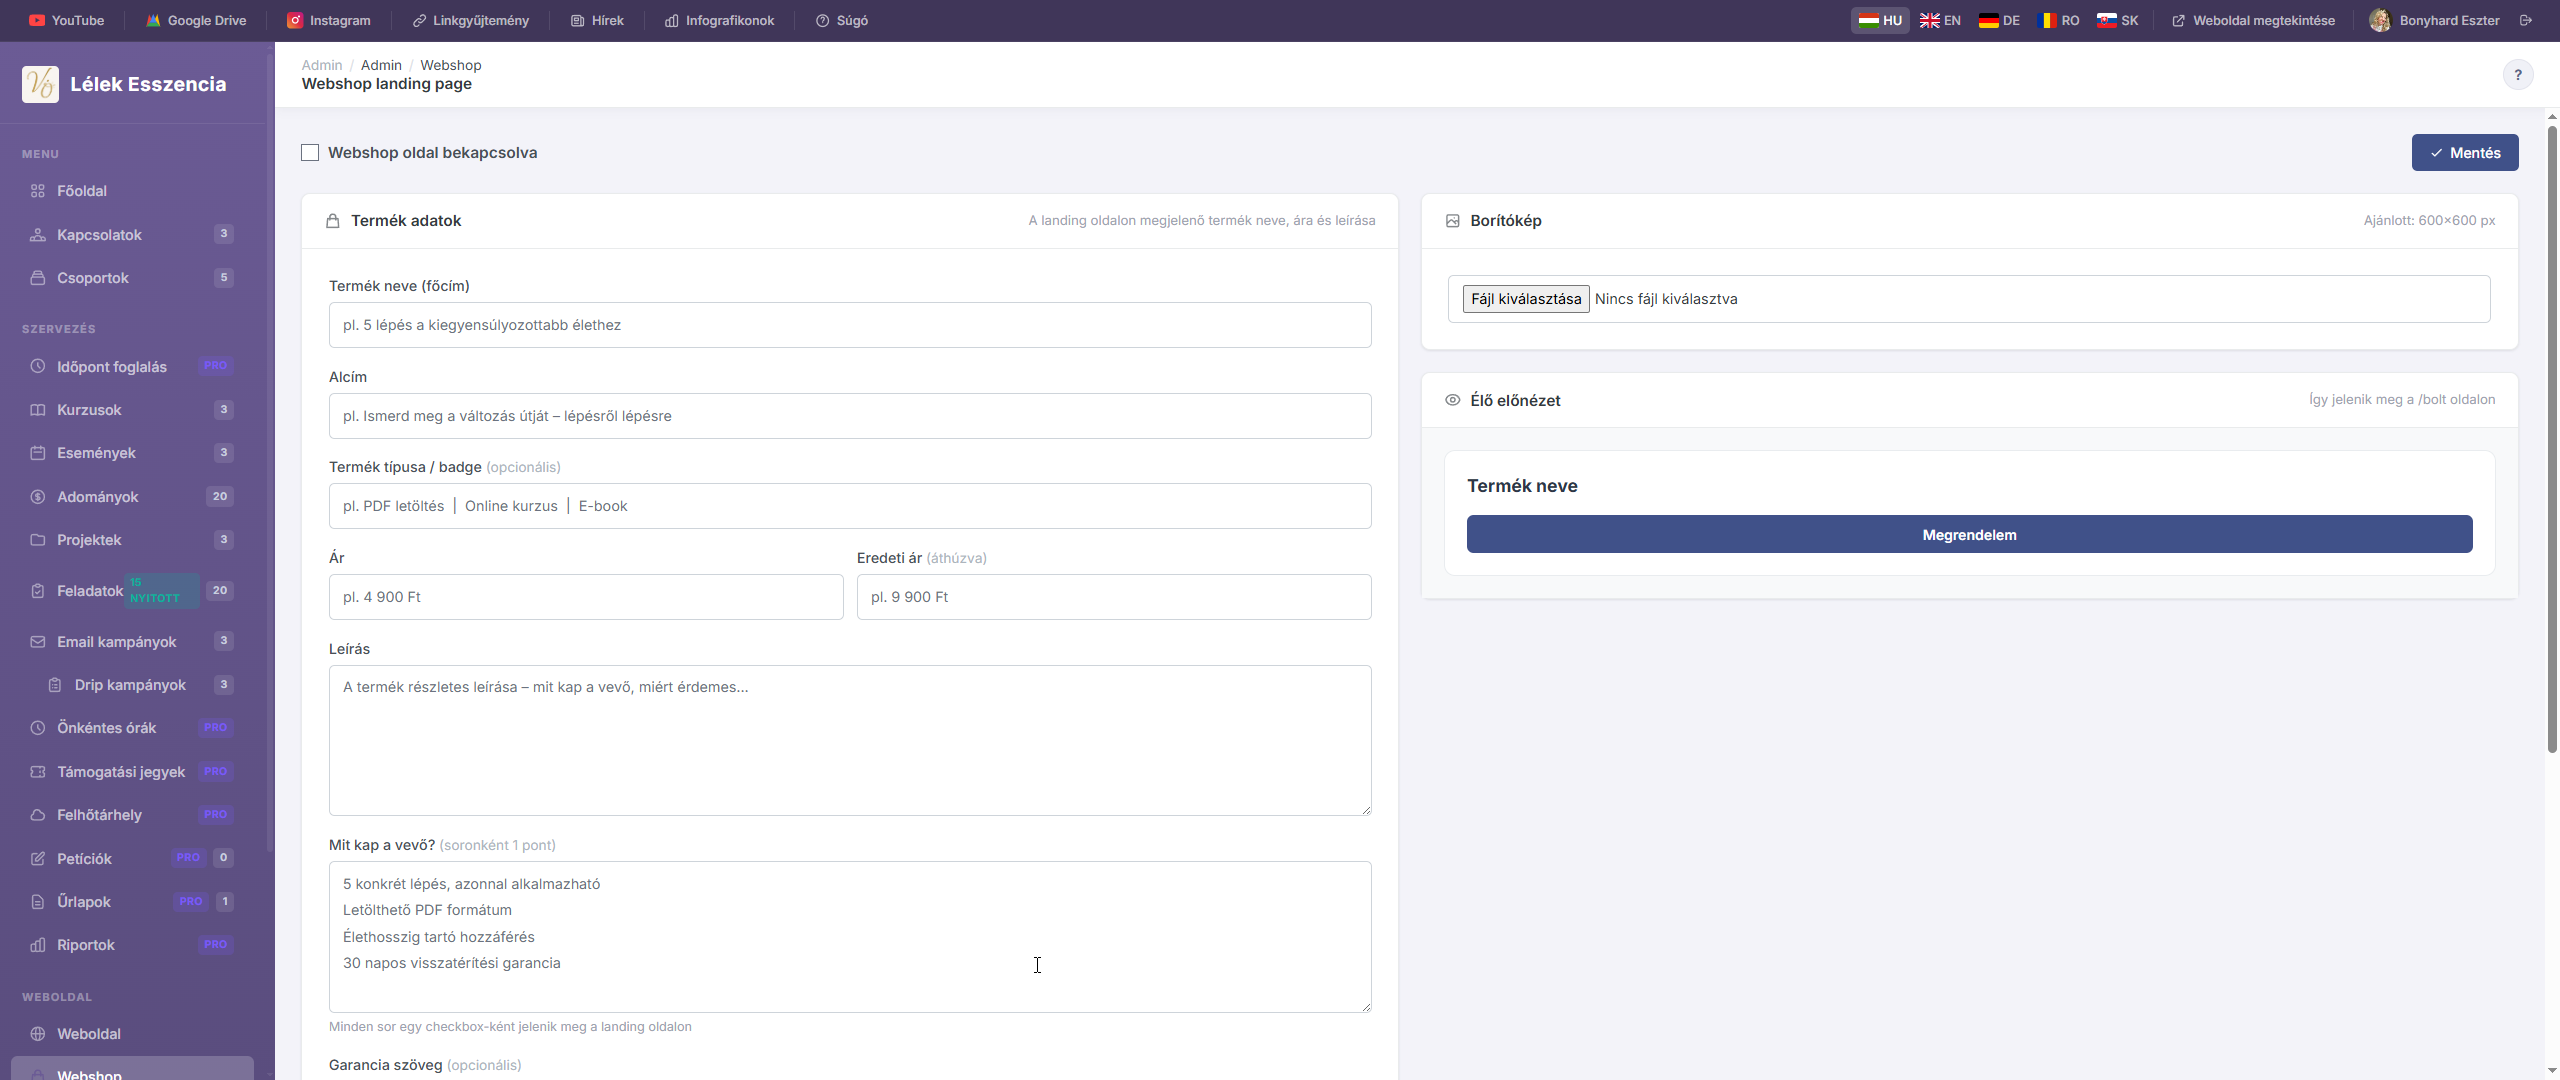
Task: Open Infografikonok from top bar
Action: 719,20
